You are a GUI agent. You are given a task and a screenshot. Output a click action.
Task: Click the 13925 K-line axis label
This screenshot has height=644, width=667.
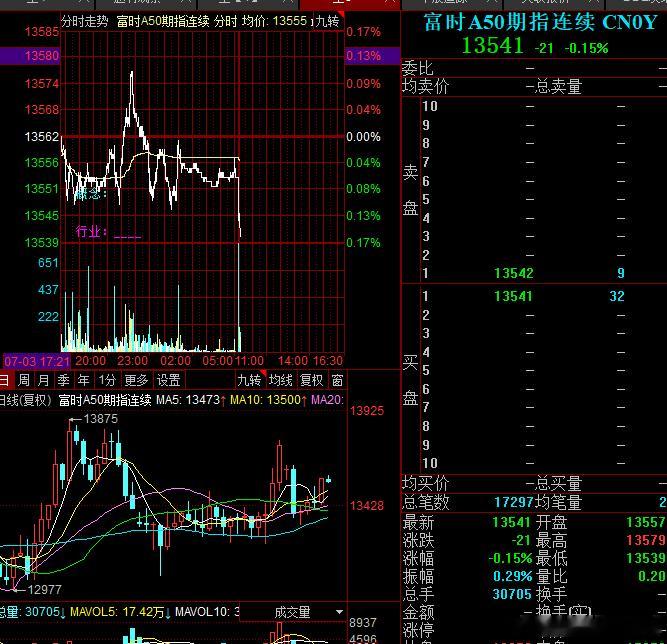(x=367, y=411)
